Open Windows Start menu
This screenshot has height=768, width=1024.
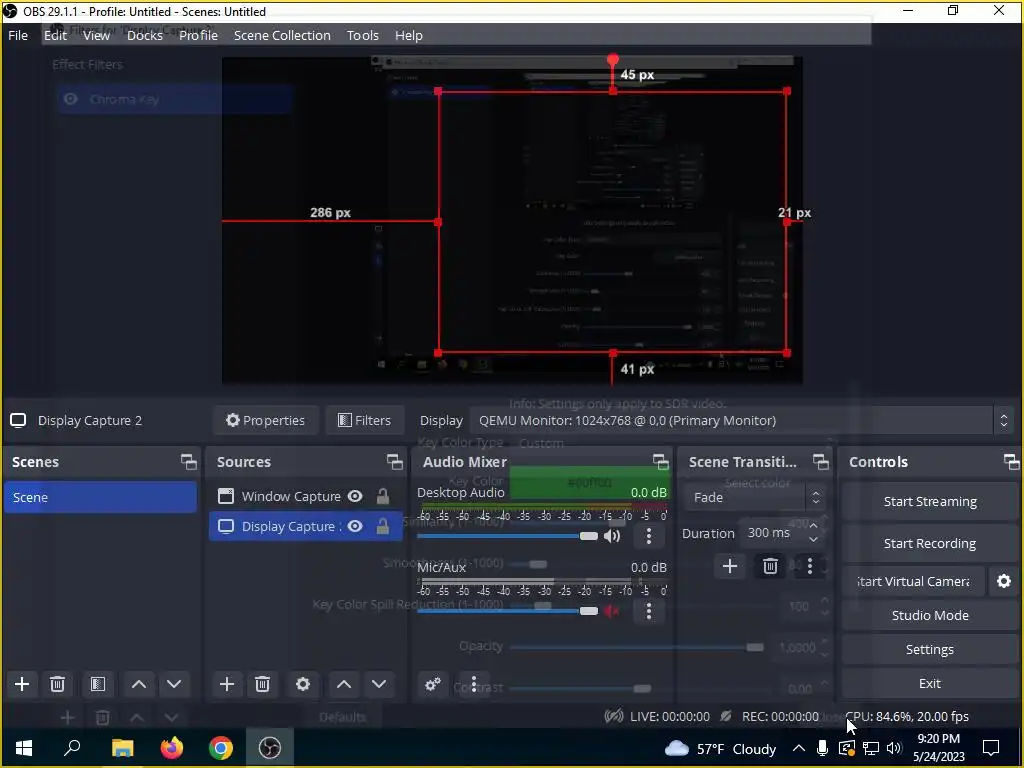click(x=24, y=747)
